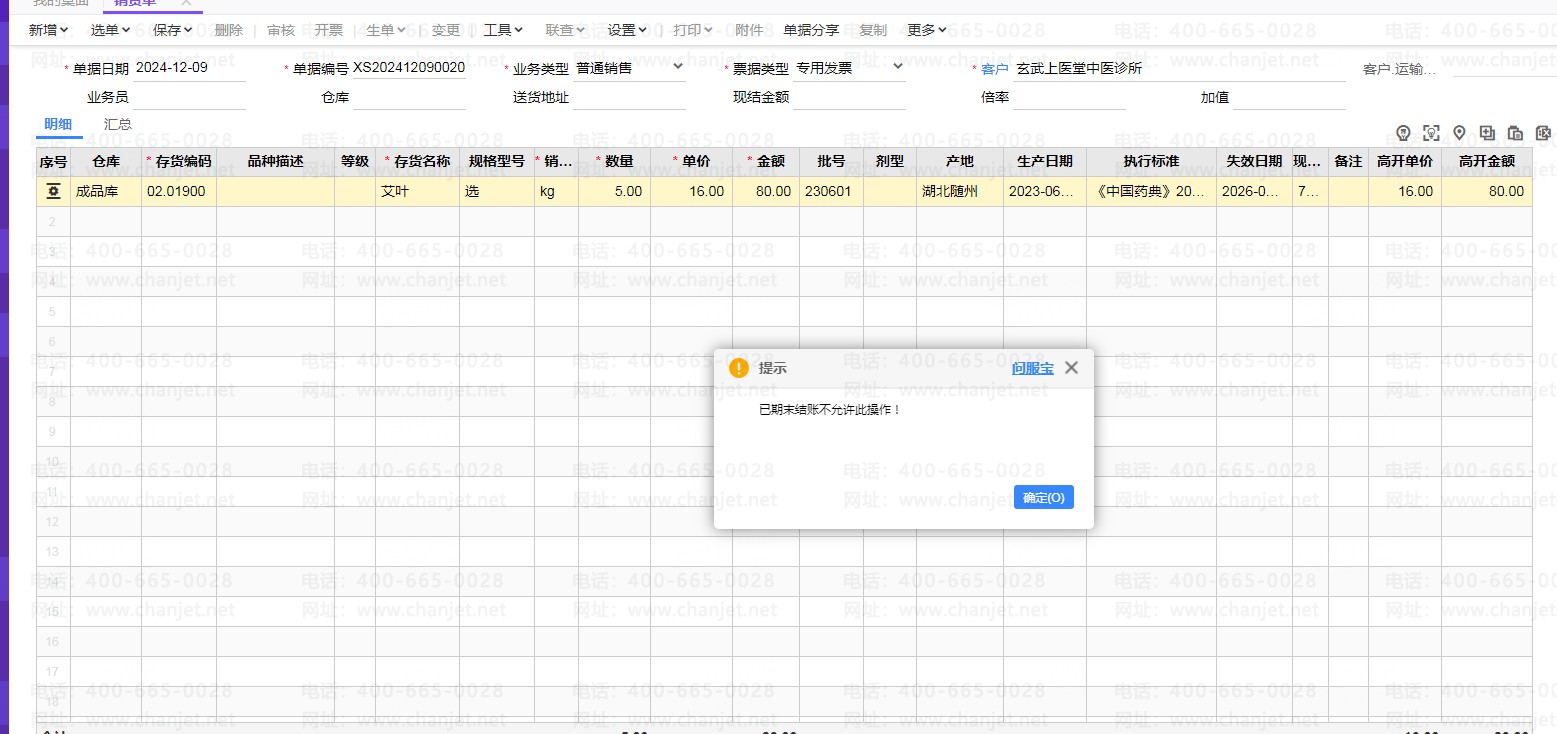Expand the 新增 toolbar dropdown

(x=49, y=30)
